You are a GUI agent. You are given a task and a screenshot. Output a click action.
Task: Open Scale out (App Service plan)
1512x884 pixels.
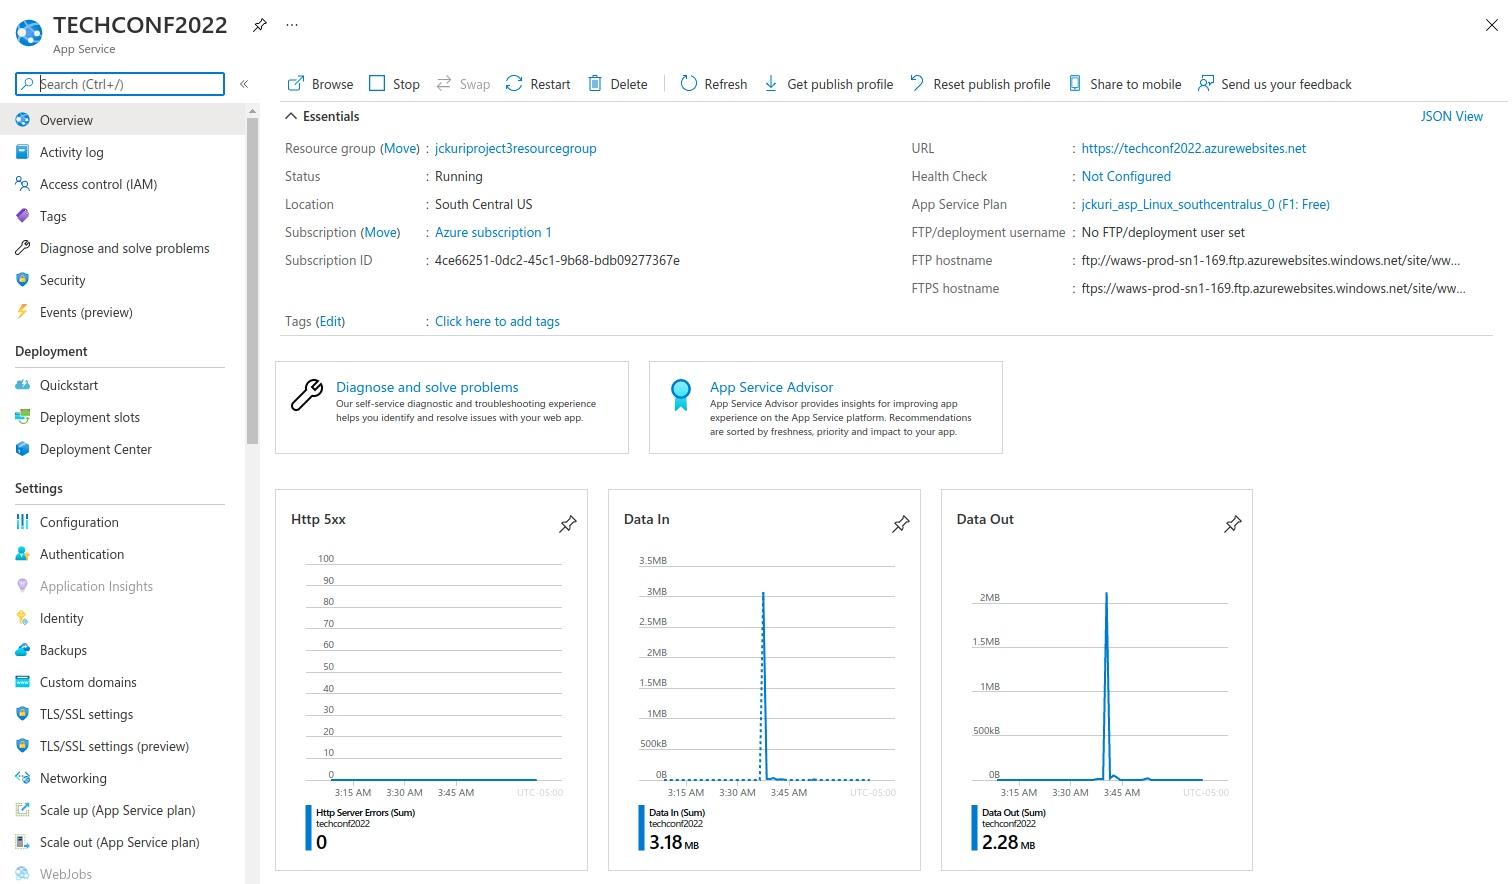pyautogui.click(x=122, y=842)
